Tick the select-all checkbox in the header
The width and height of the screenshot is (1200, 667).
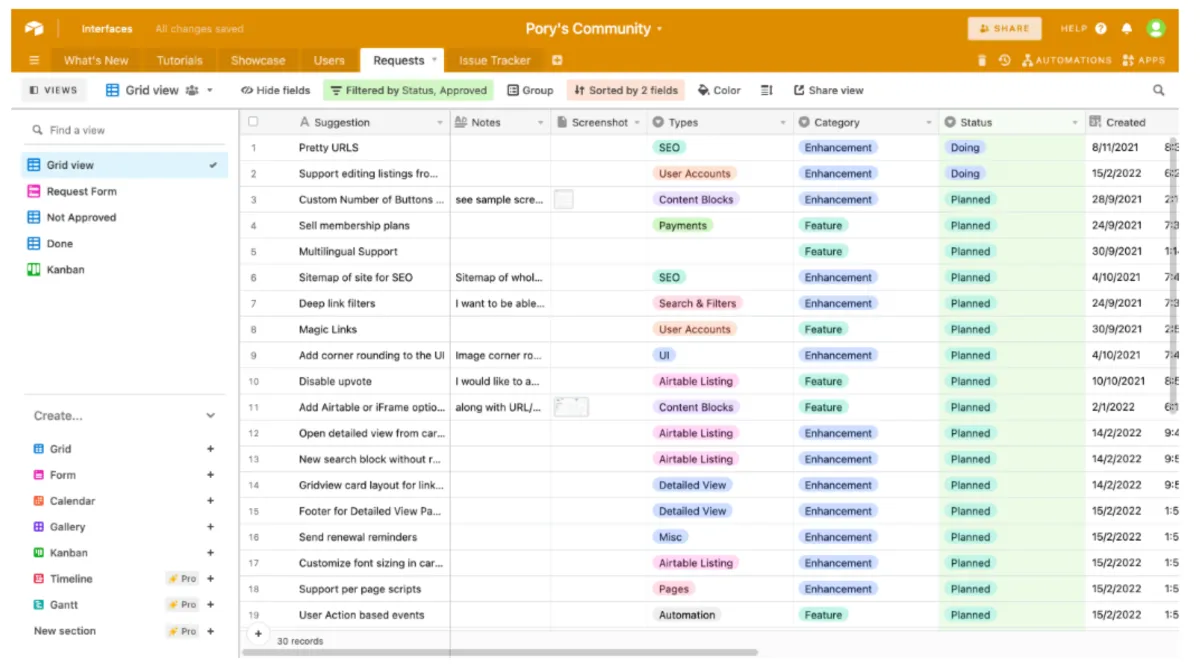[253, 122]
